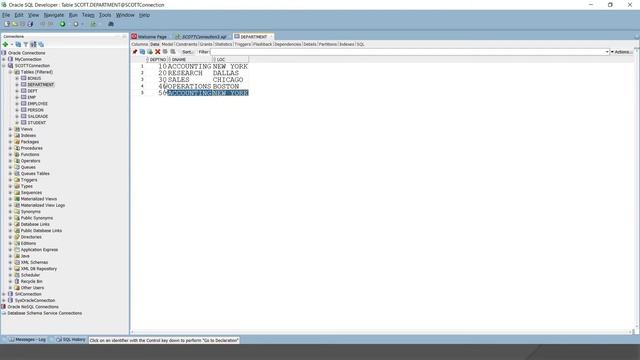The height and width of the screenshot is (360, 640).
Task: Click the Sort button
Action: 187,52
